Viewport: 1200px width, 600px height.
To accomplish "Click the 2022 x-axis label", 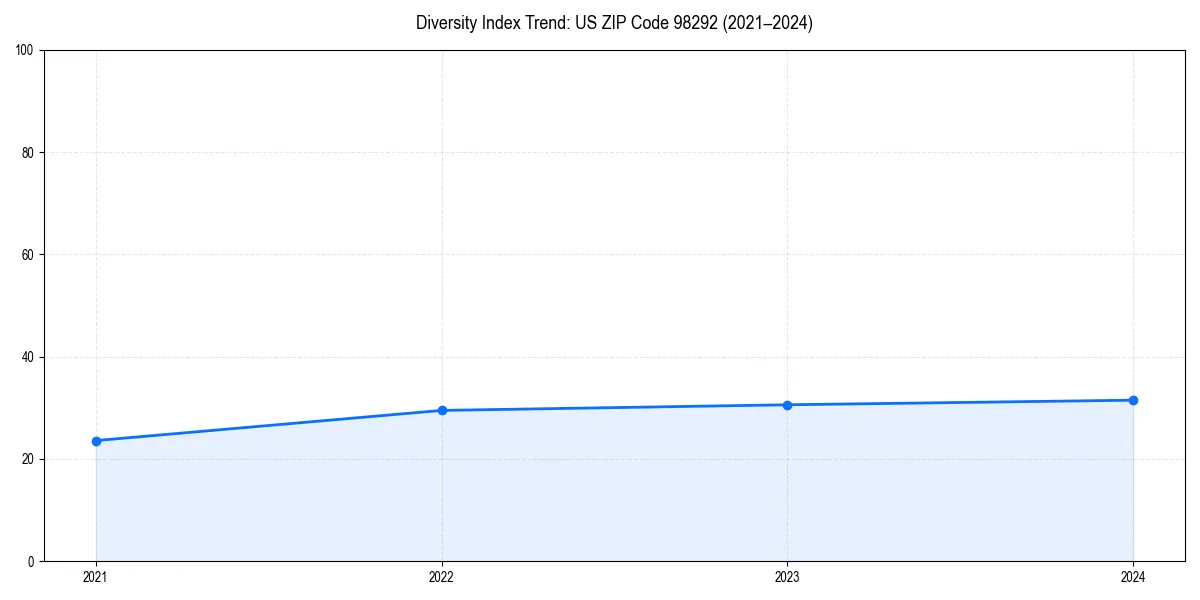I will (442, 577).
